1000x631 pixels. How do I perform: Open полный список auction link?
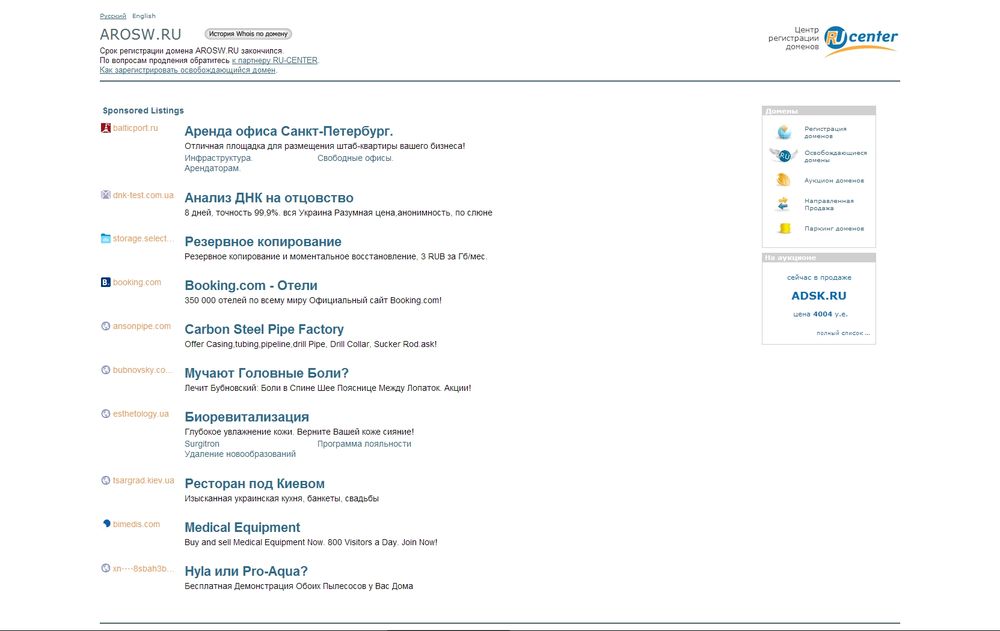pos(843,333)
